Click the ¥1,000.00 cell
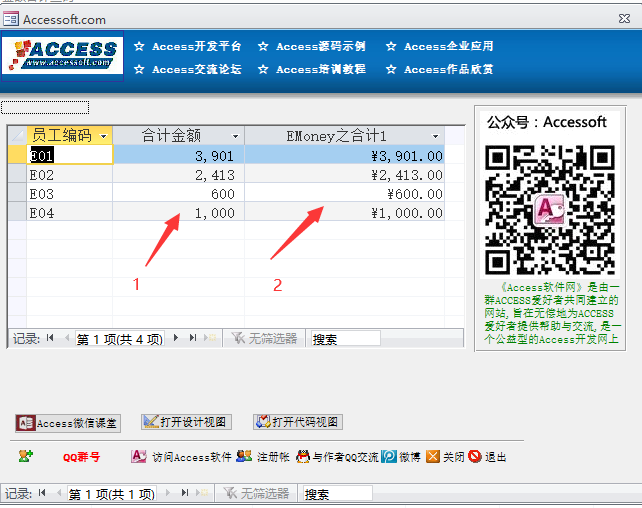The image size is (642, 508). coord(345,213)
